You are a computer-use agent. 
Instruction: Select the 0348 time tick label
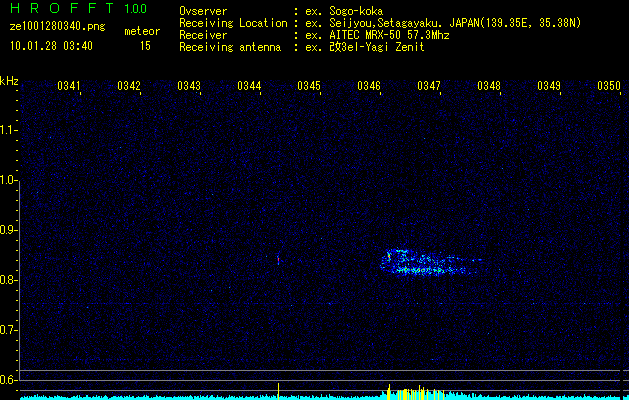point(489,87)
